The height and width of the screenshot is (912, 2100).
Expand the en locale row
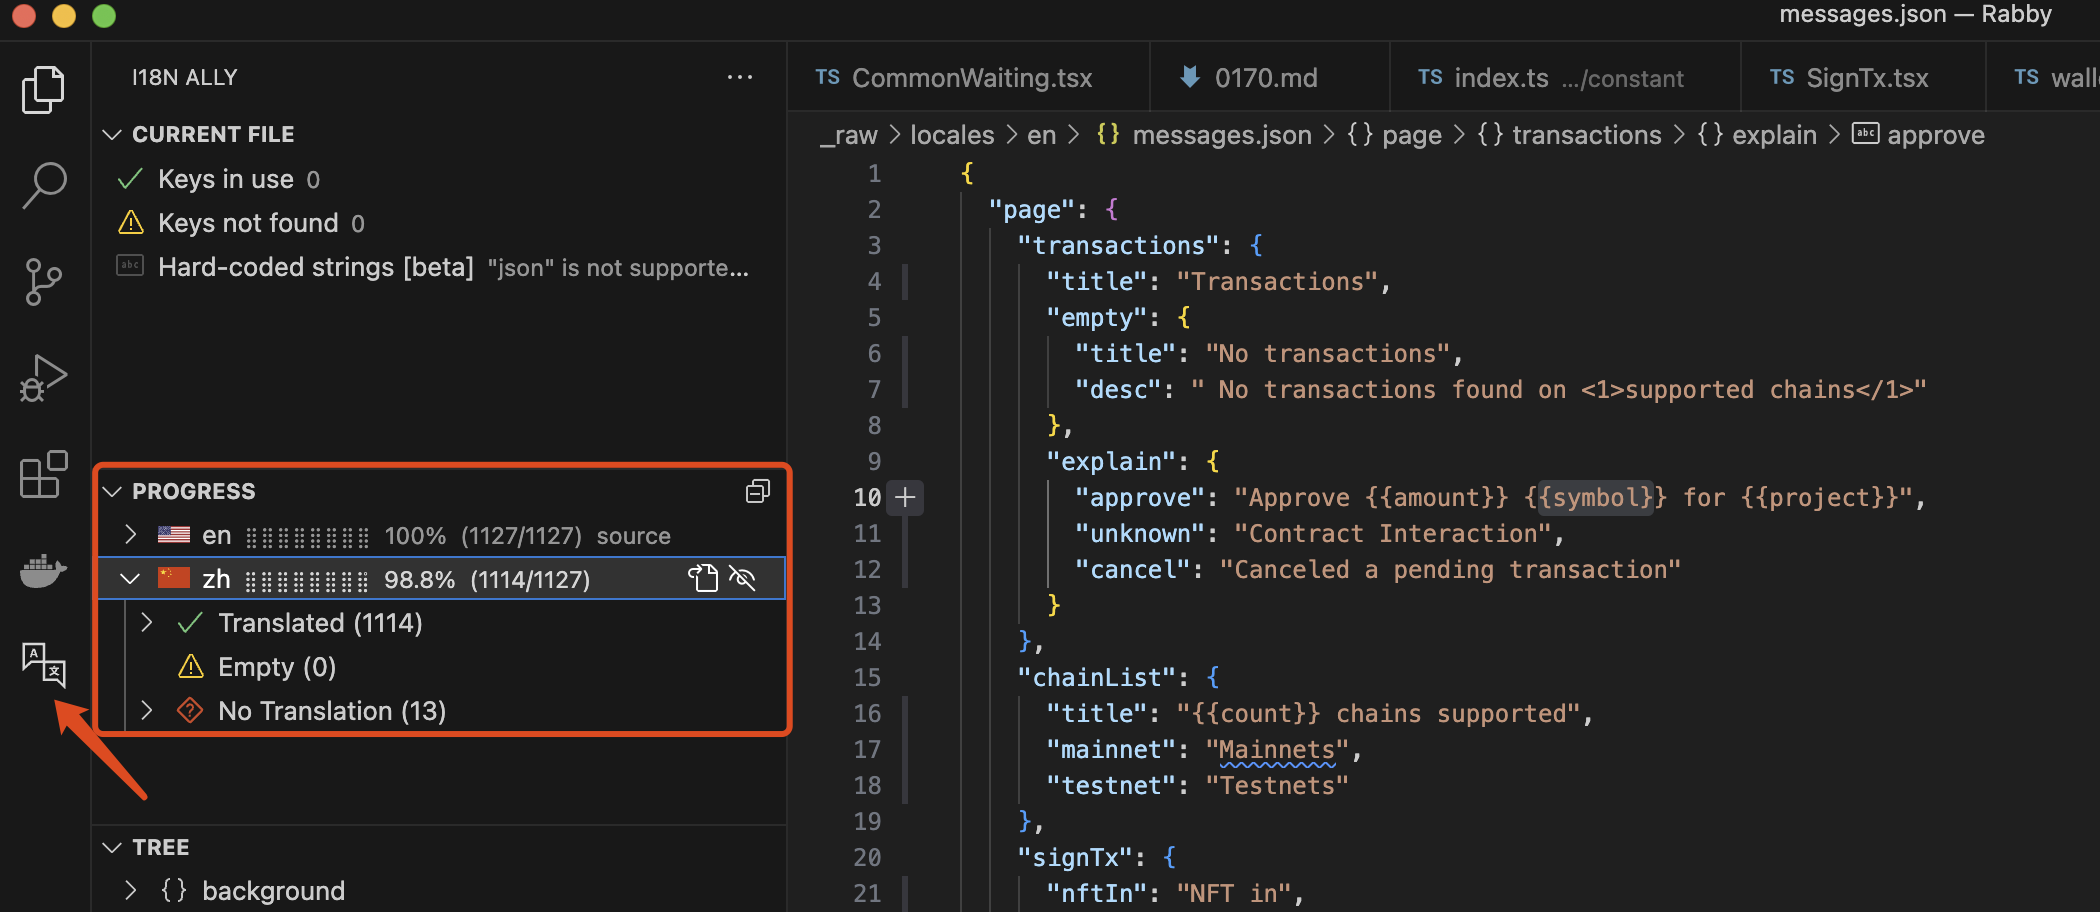click(x=130, y=535)
